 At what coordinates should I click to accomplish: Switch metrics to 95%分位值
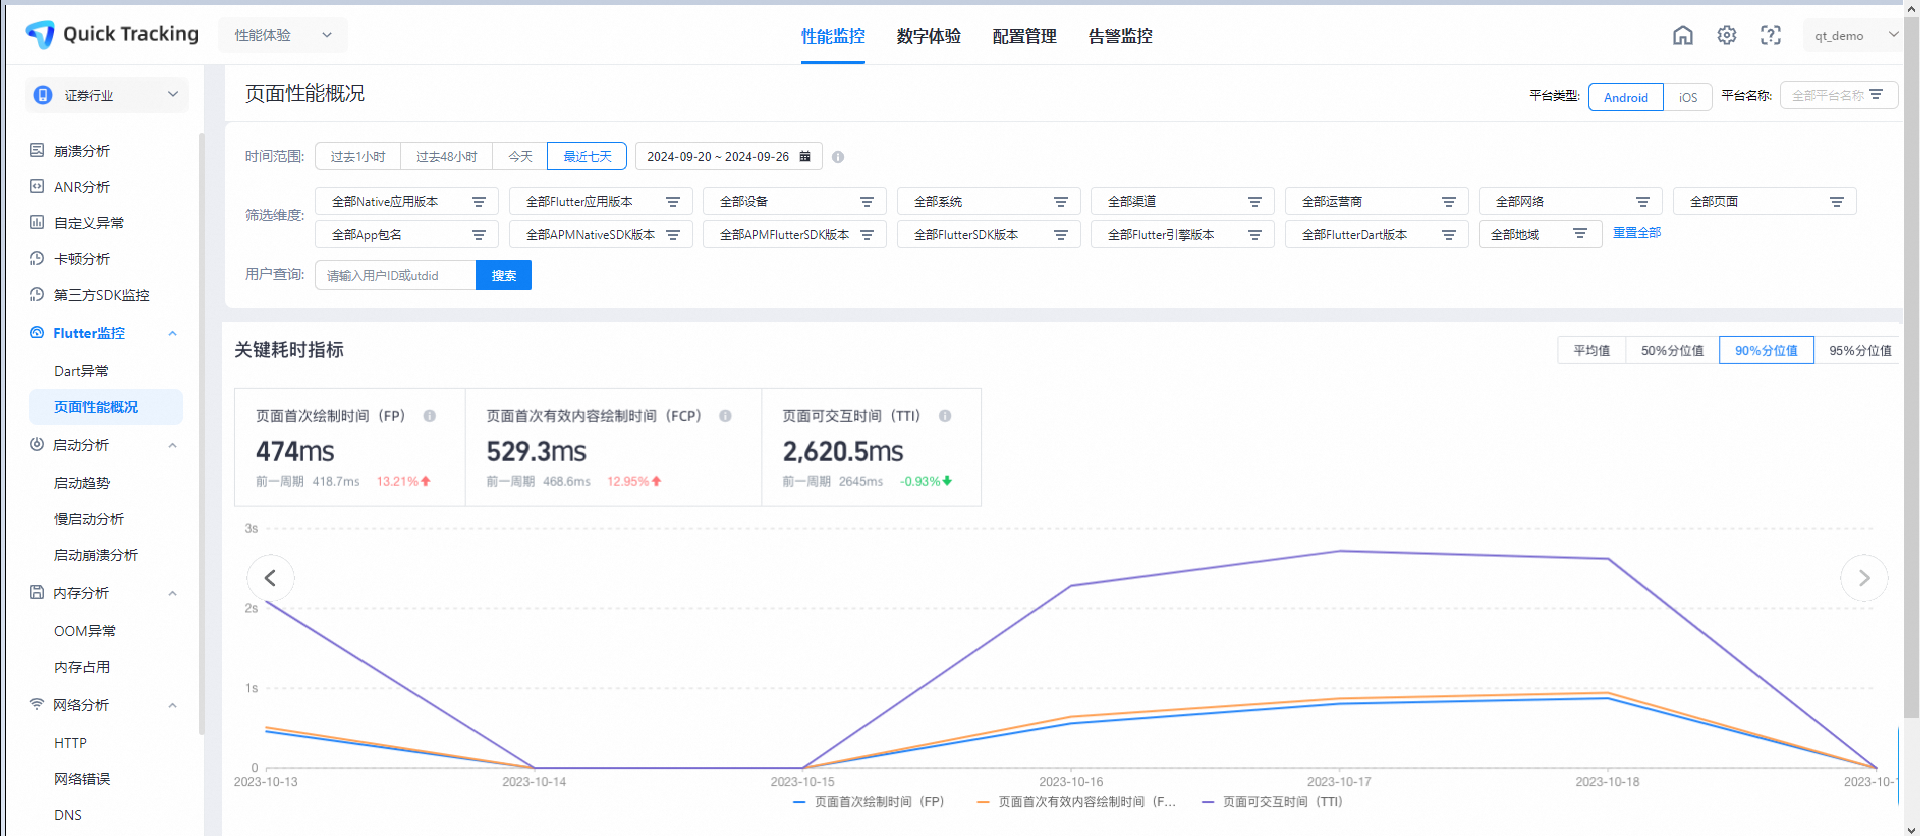point(1860,350)
